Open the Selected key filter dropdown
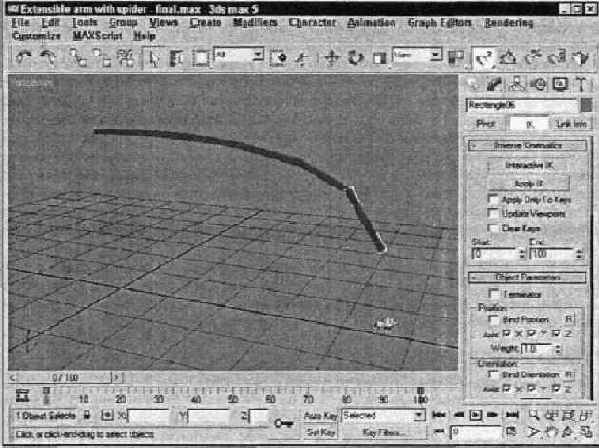The image size is (599, 448). (x=383, y=415)
